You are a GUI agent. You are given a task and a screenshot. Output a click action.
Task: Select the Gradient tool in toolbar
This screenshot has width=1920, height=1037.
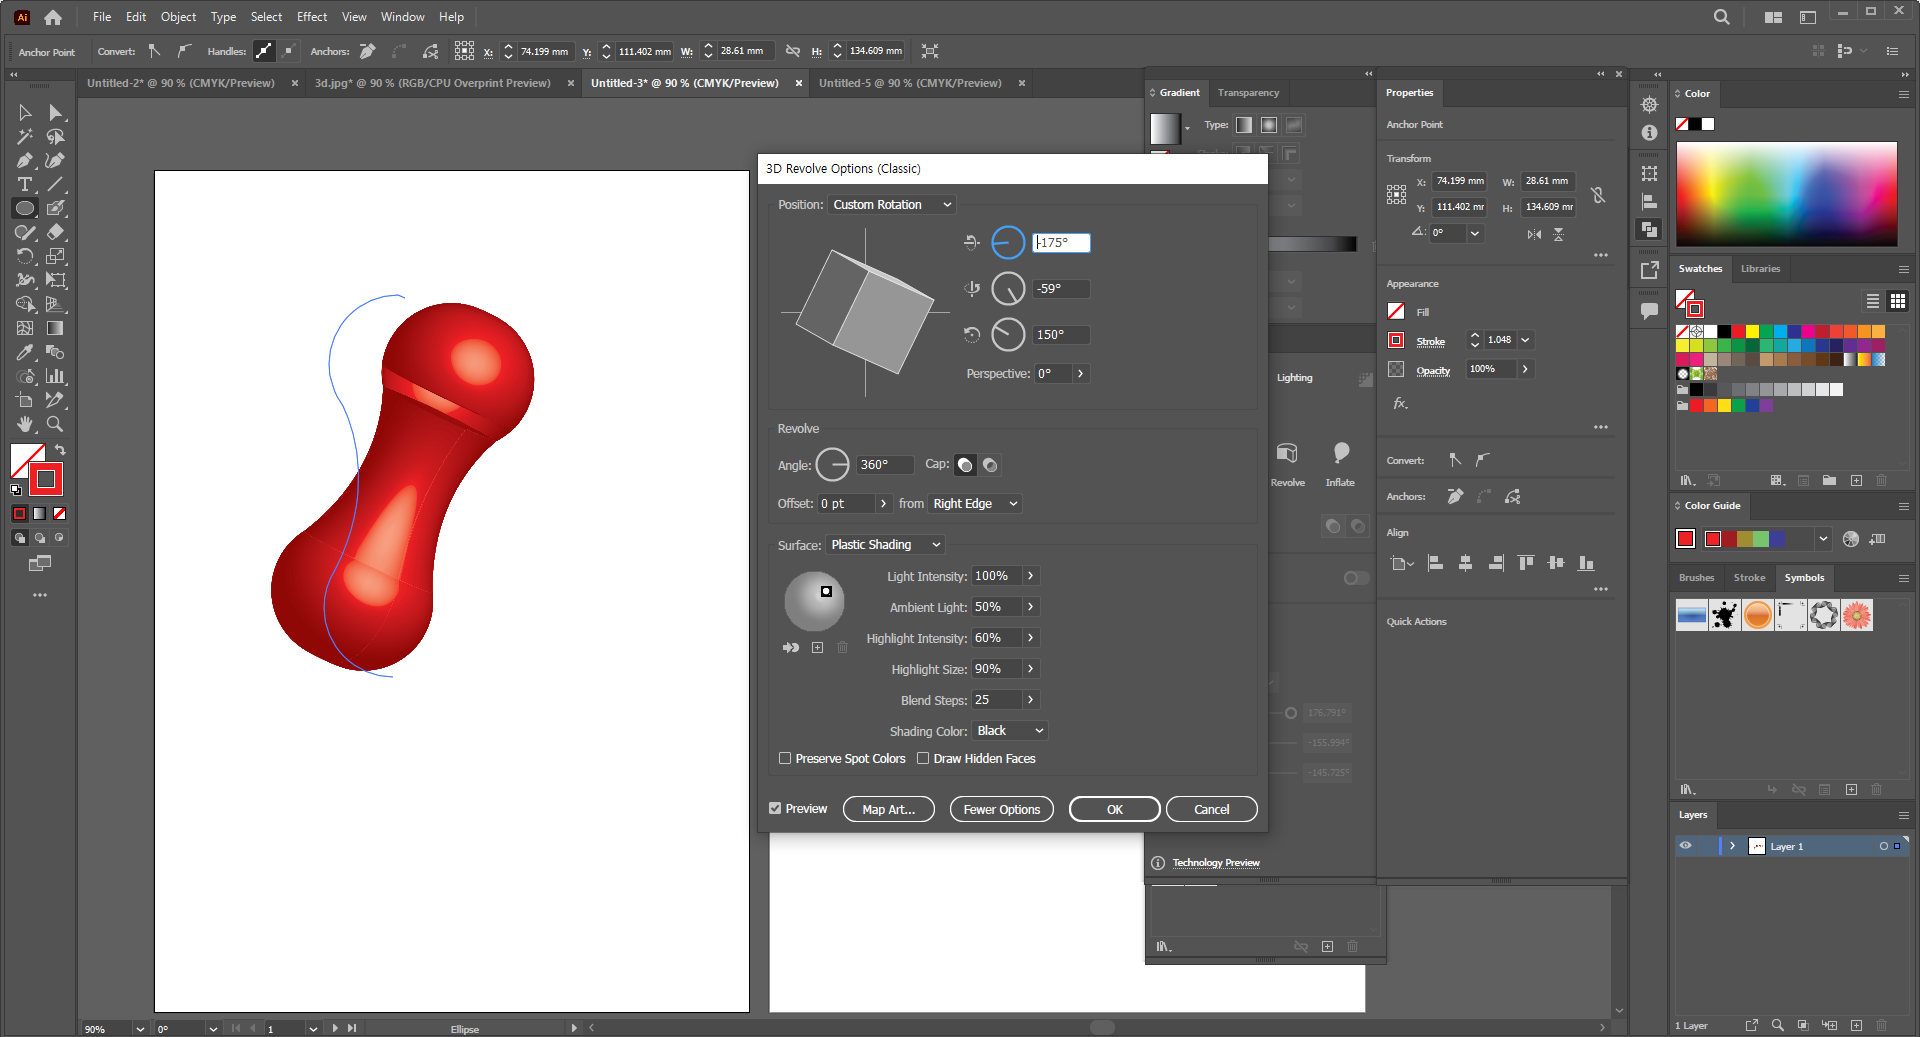click(56, 328)
